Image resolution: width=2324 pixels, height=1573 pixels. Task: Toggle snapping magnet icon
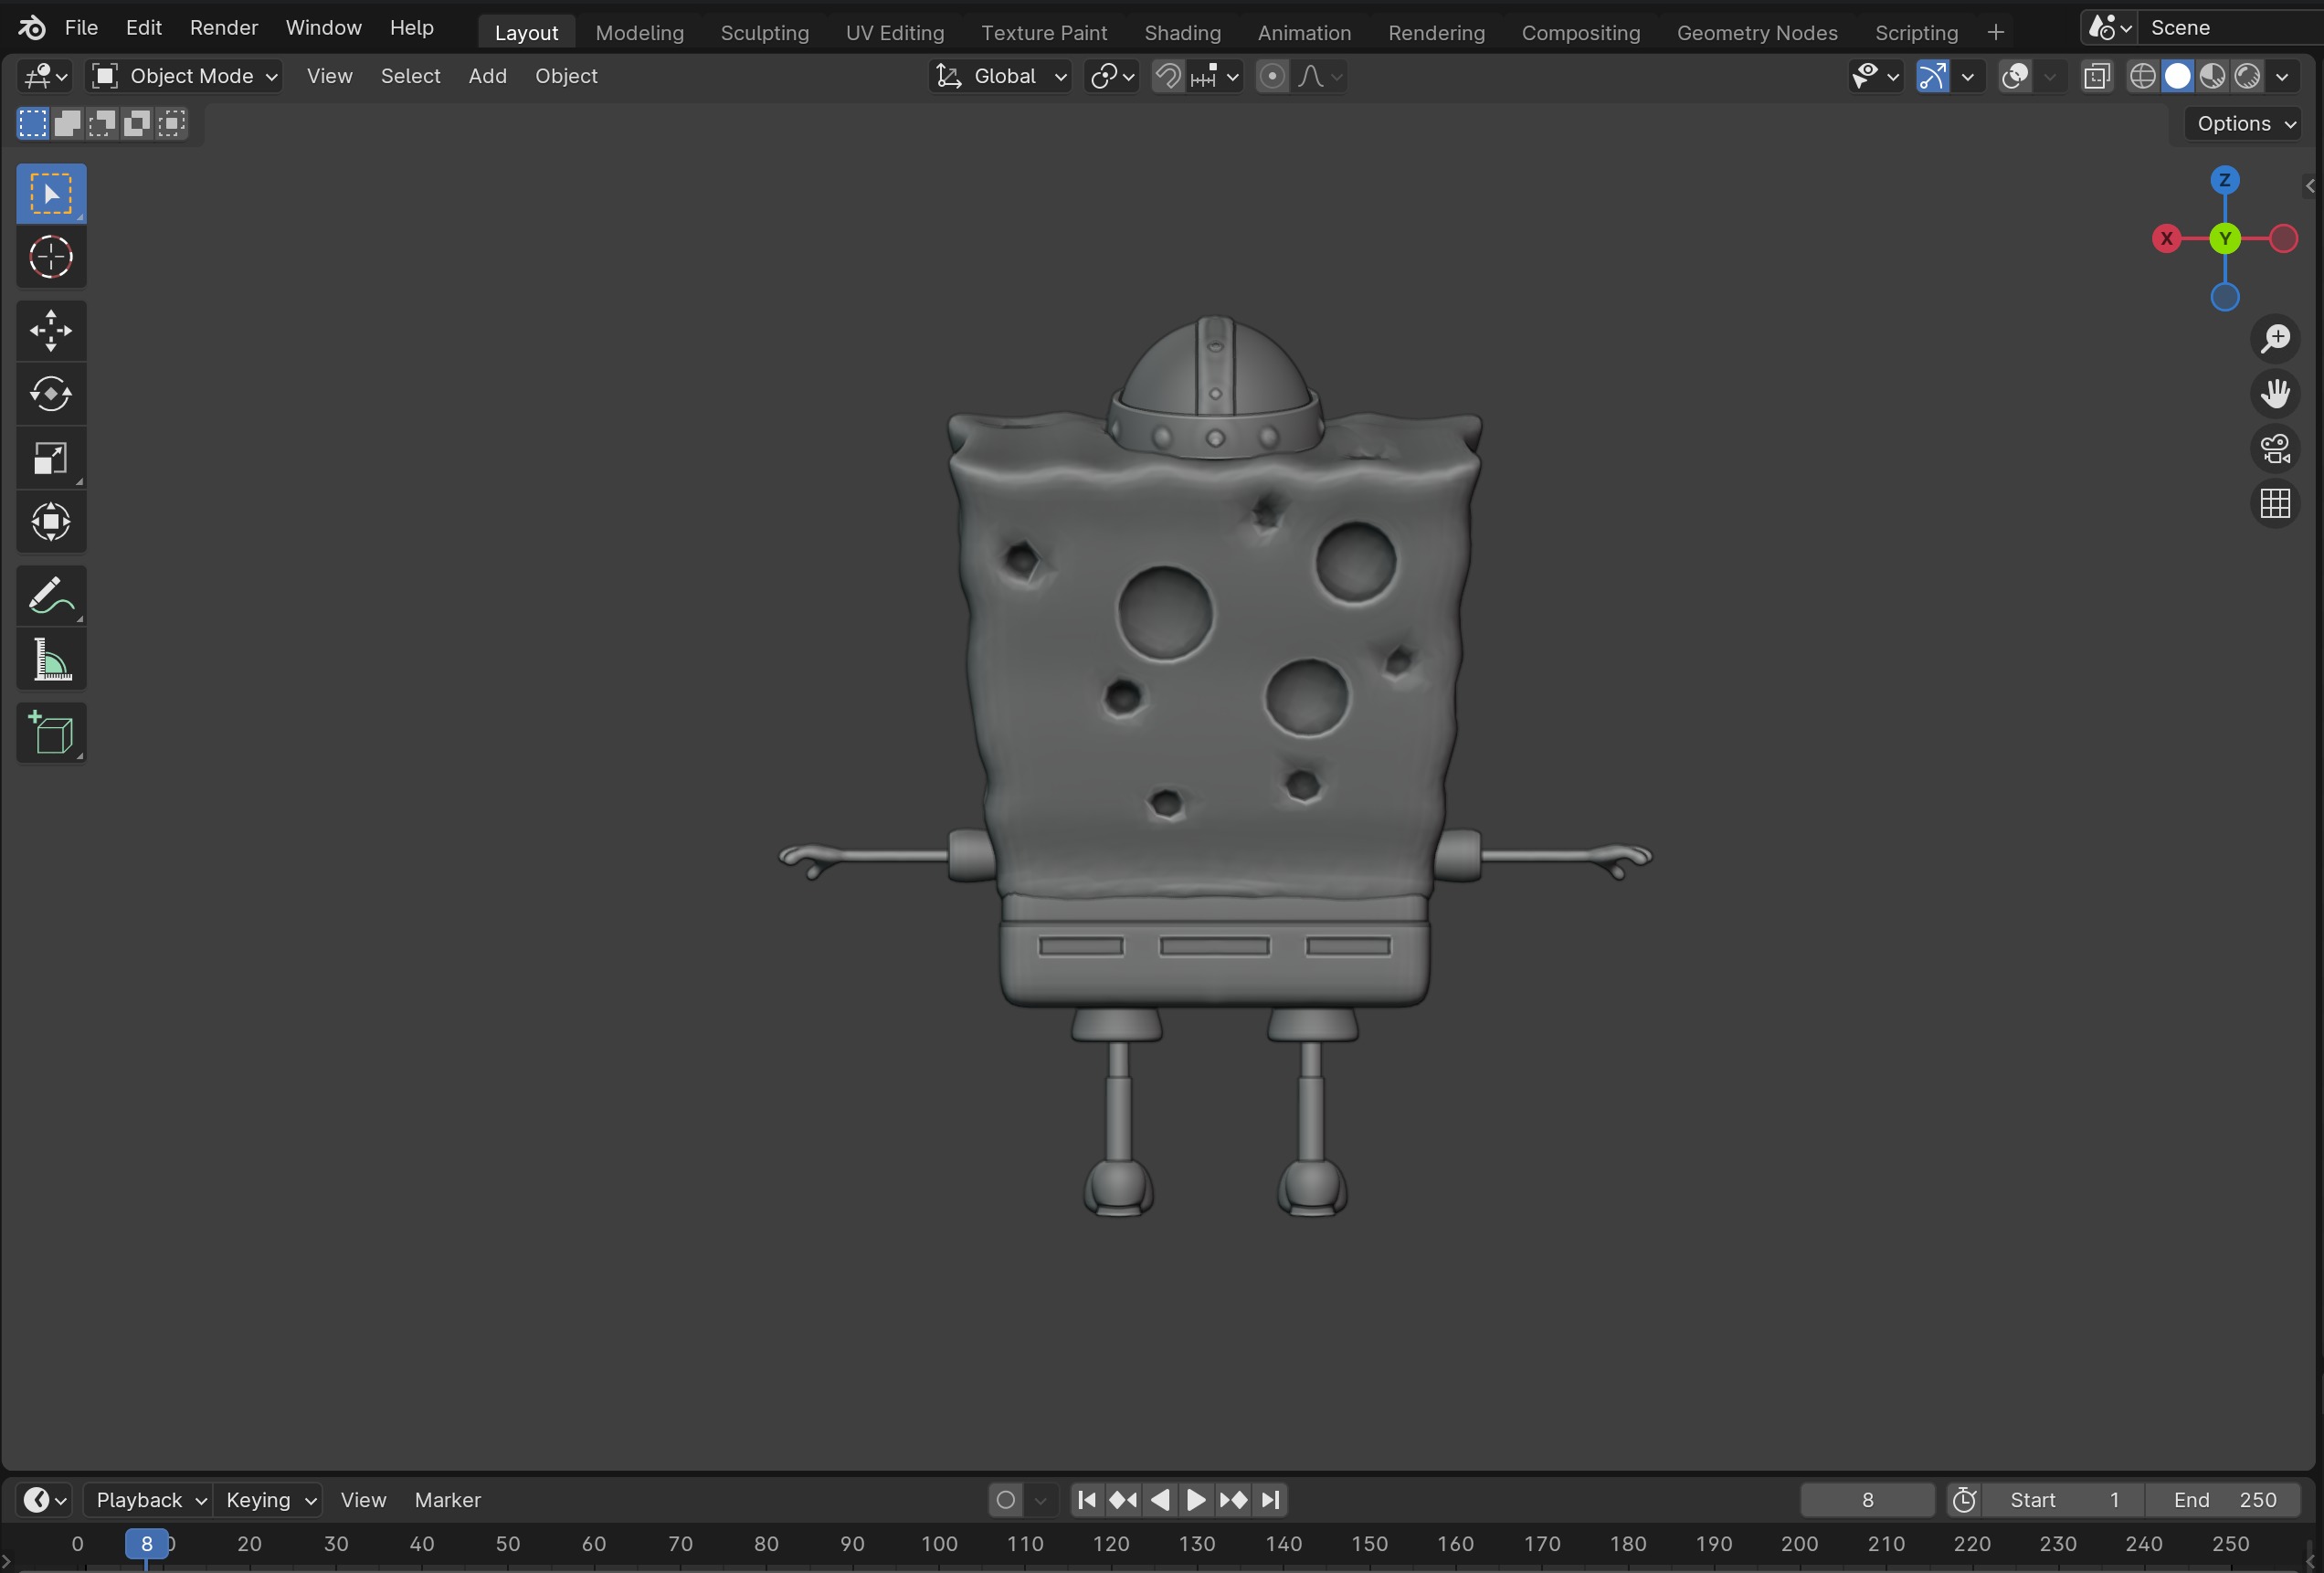1168,77
